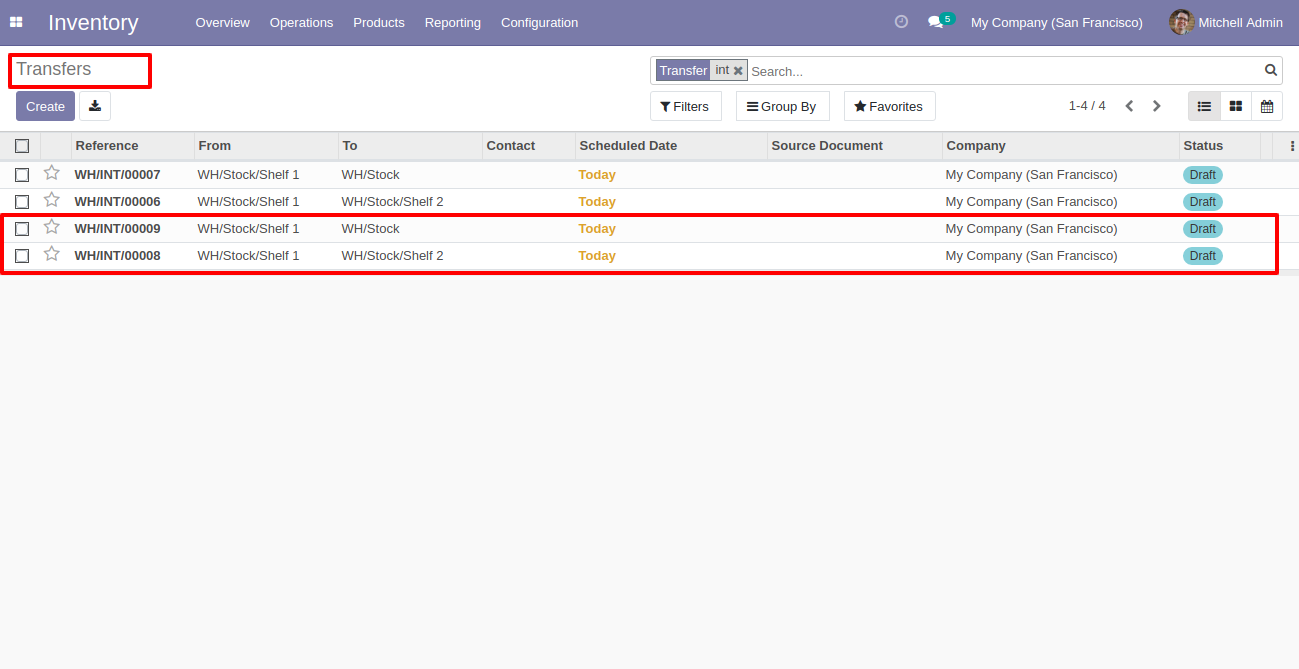Image resolution: width=1299 pixels, height=669 pixels.
Task: Open the apps grid menu icon
Action: point(16,22)
